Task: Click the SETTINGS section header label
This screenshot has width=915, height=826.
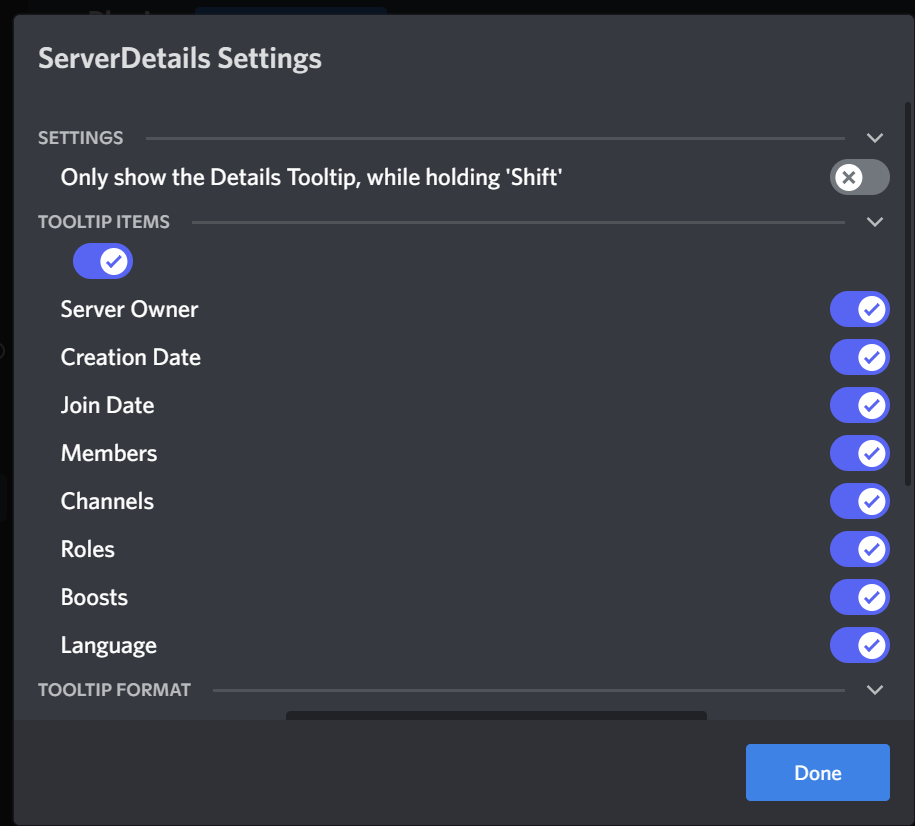Action: coord(80,137)
